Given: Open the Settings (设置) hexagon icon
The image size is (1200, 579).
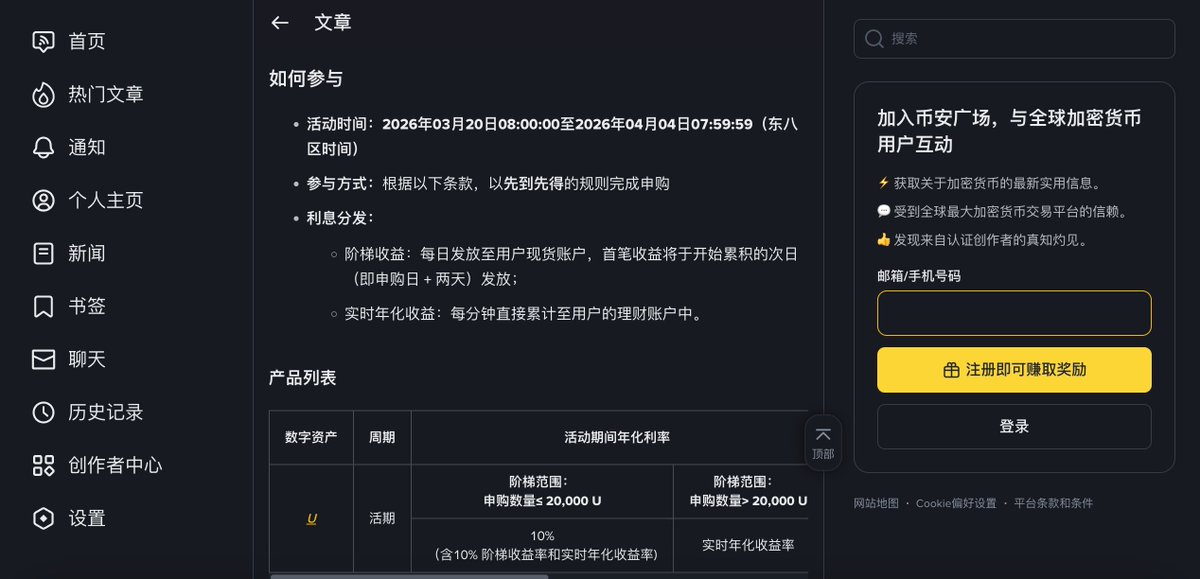Looking at the screenshot, I should (43, 518).
